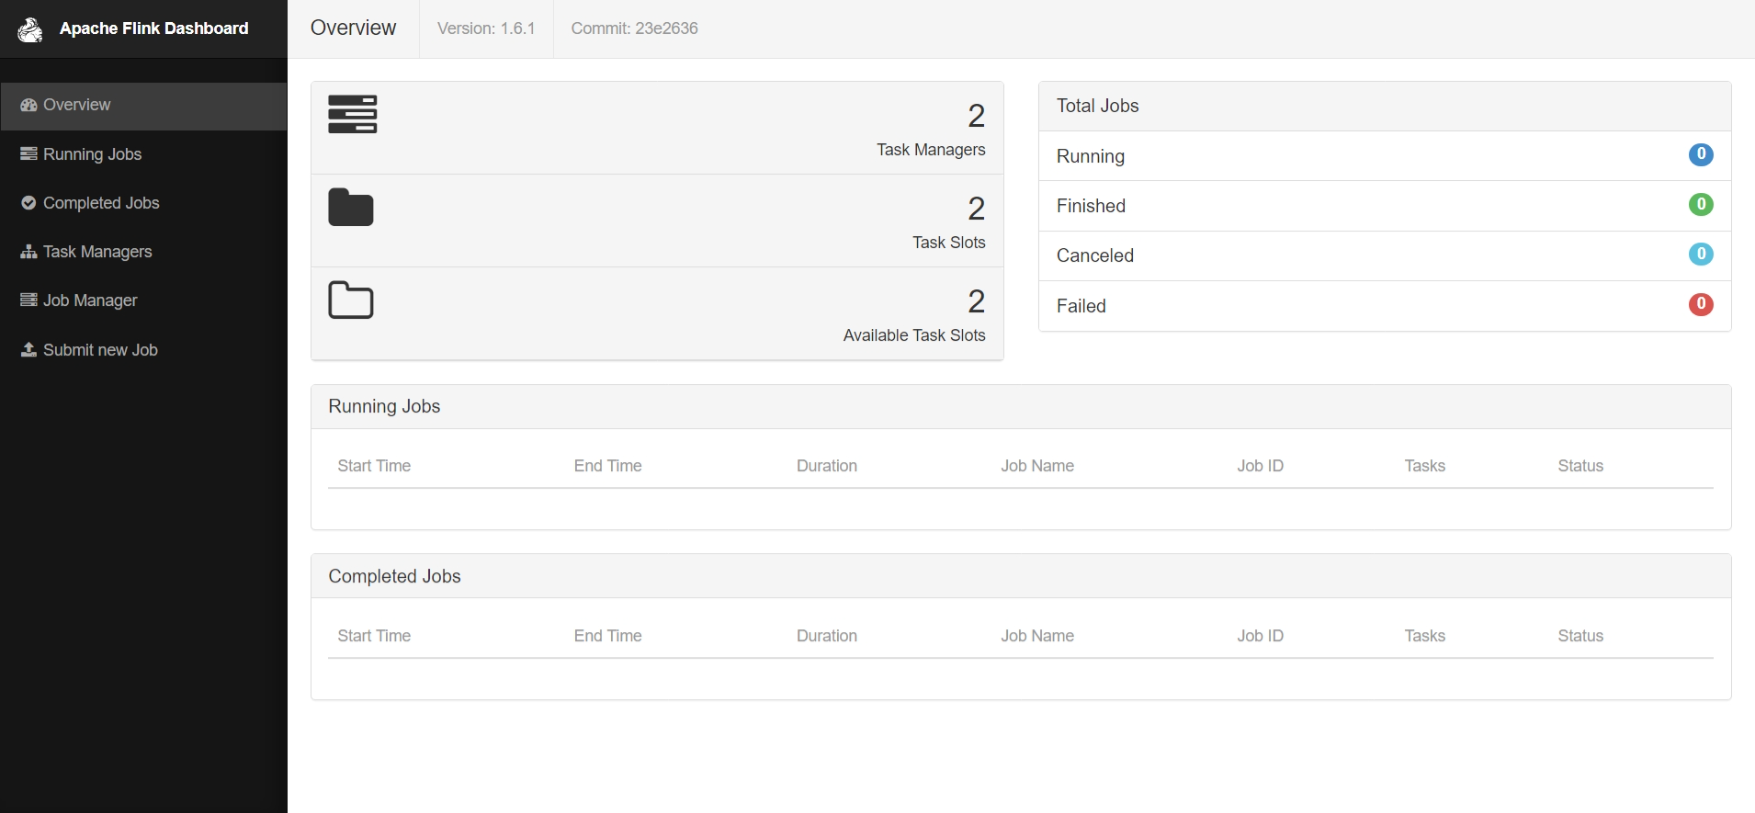Click Start Time header in Running Jobs table
Image resolution: width=1755 pixels, height=813 pixels.
(x=374, y=466)
